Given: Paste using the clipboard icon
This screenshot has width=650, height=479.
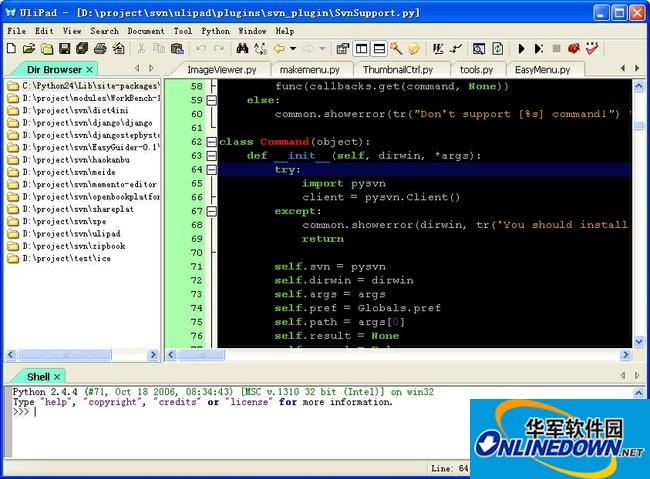Looking at the screenshot, I should pos(177,49).
